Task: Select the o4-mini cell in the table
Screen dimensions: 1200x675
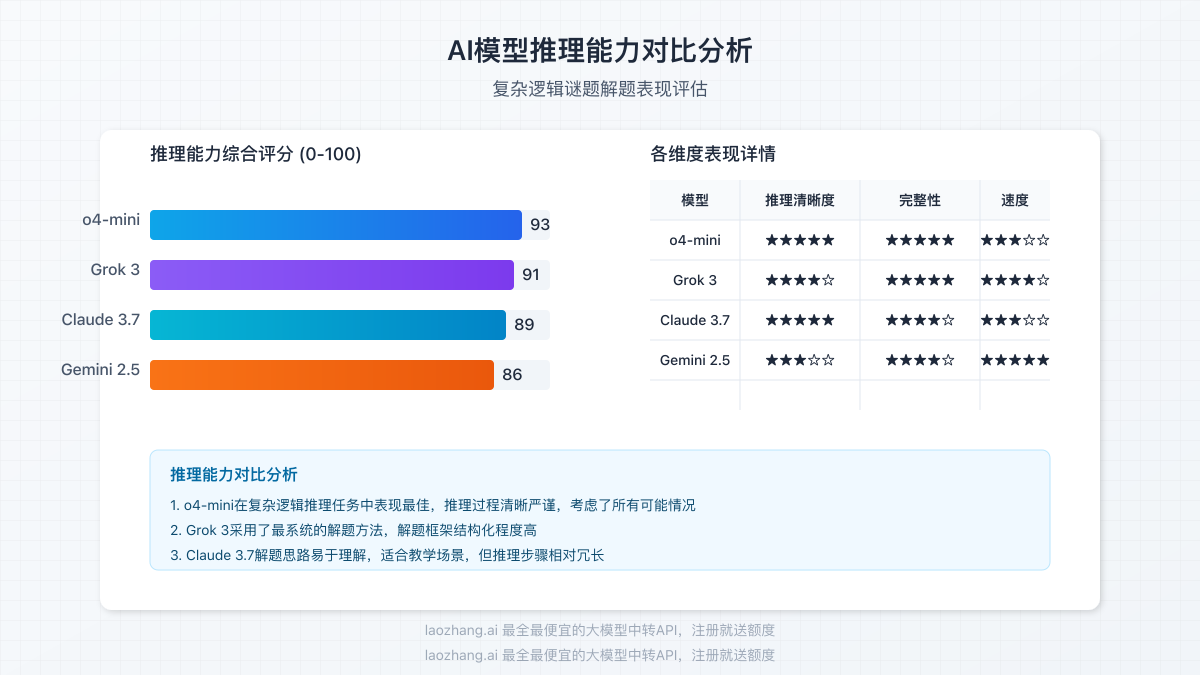Action: (695, 240)
